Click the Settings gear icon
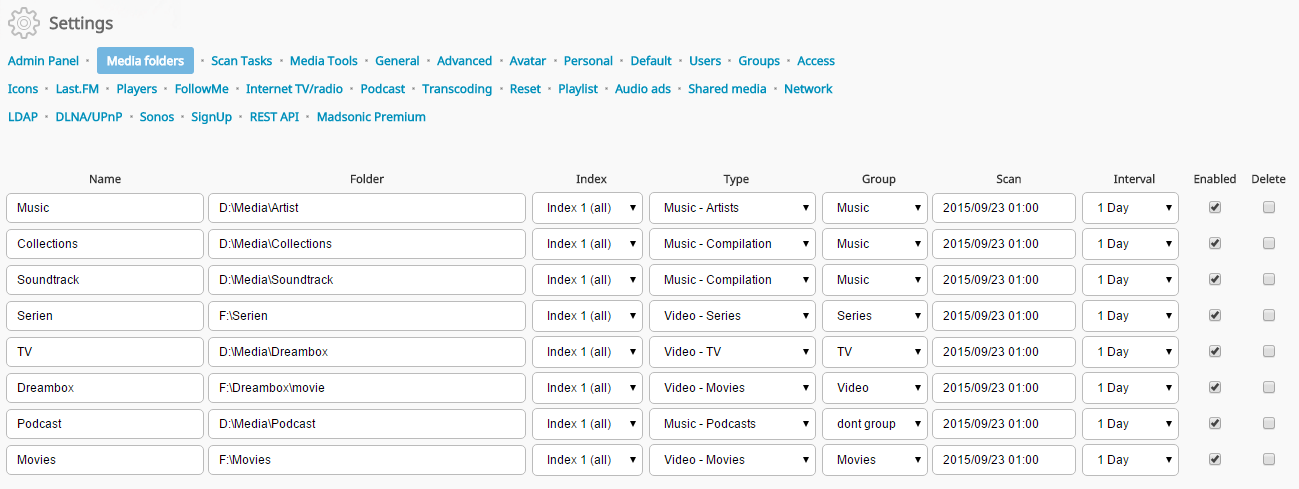This screenshot has width=1299, height=489. pyautogui.click(x=24, y=22)
